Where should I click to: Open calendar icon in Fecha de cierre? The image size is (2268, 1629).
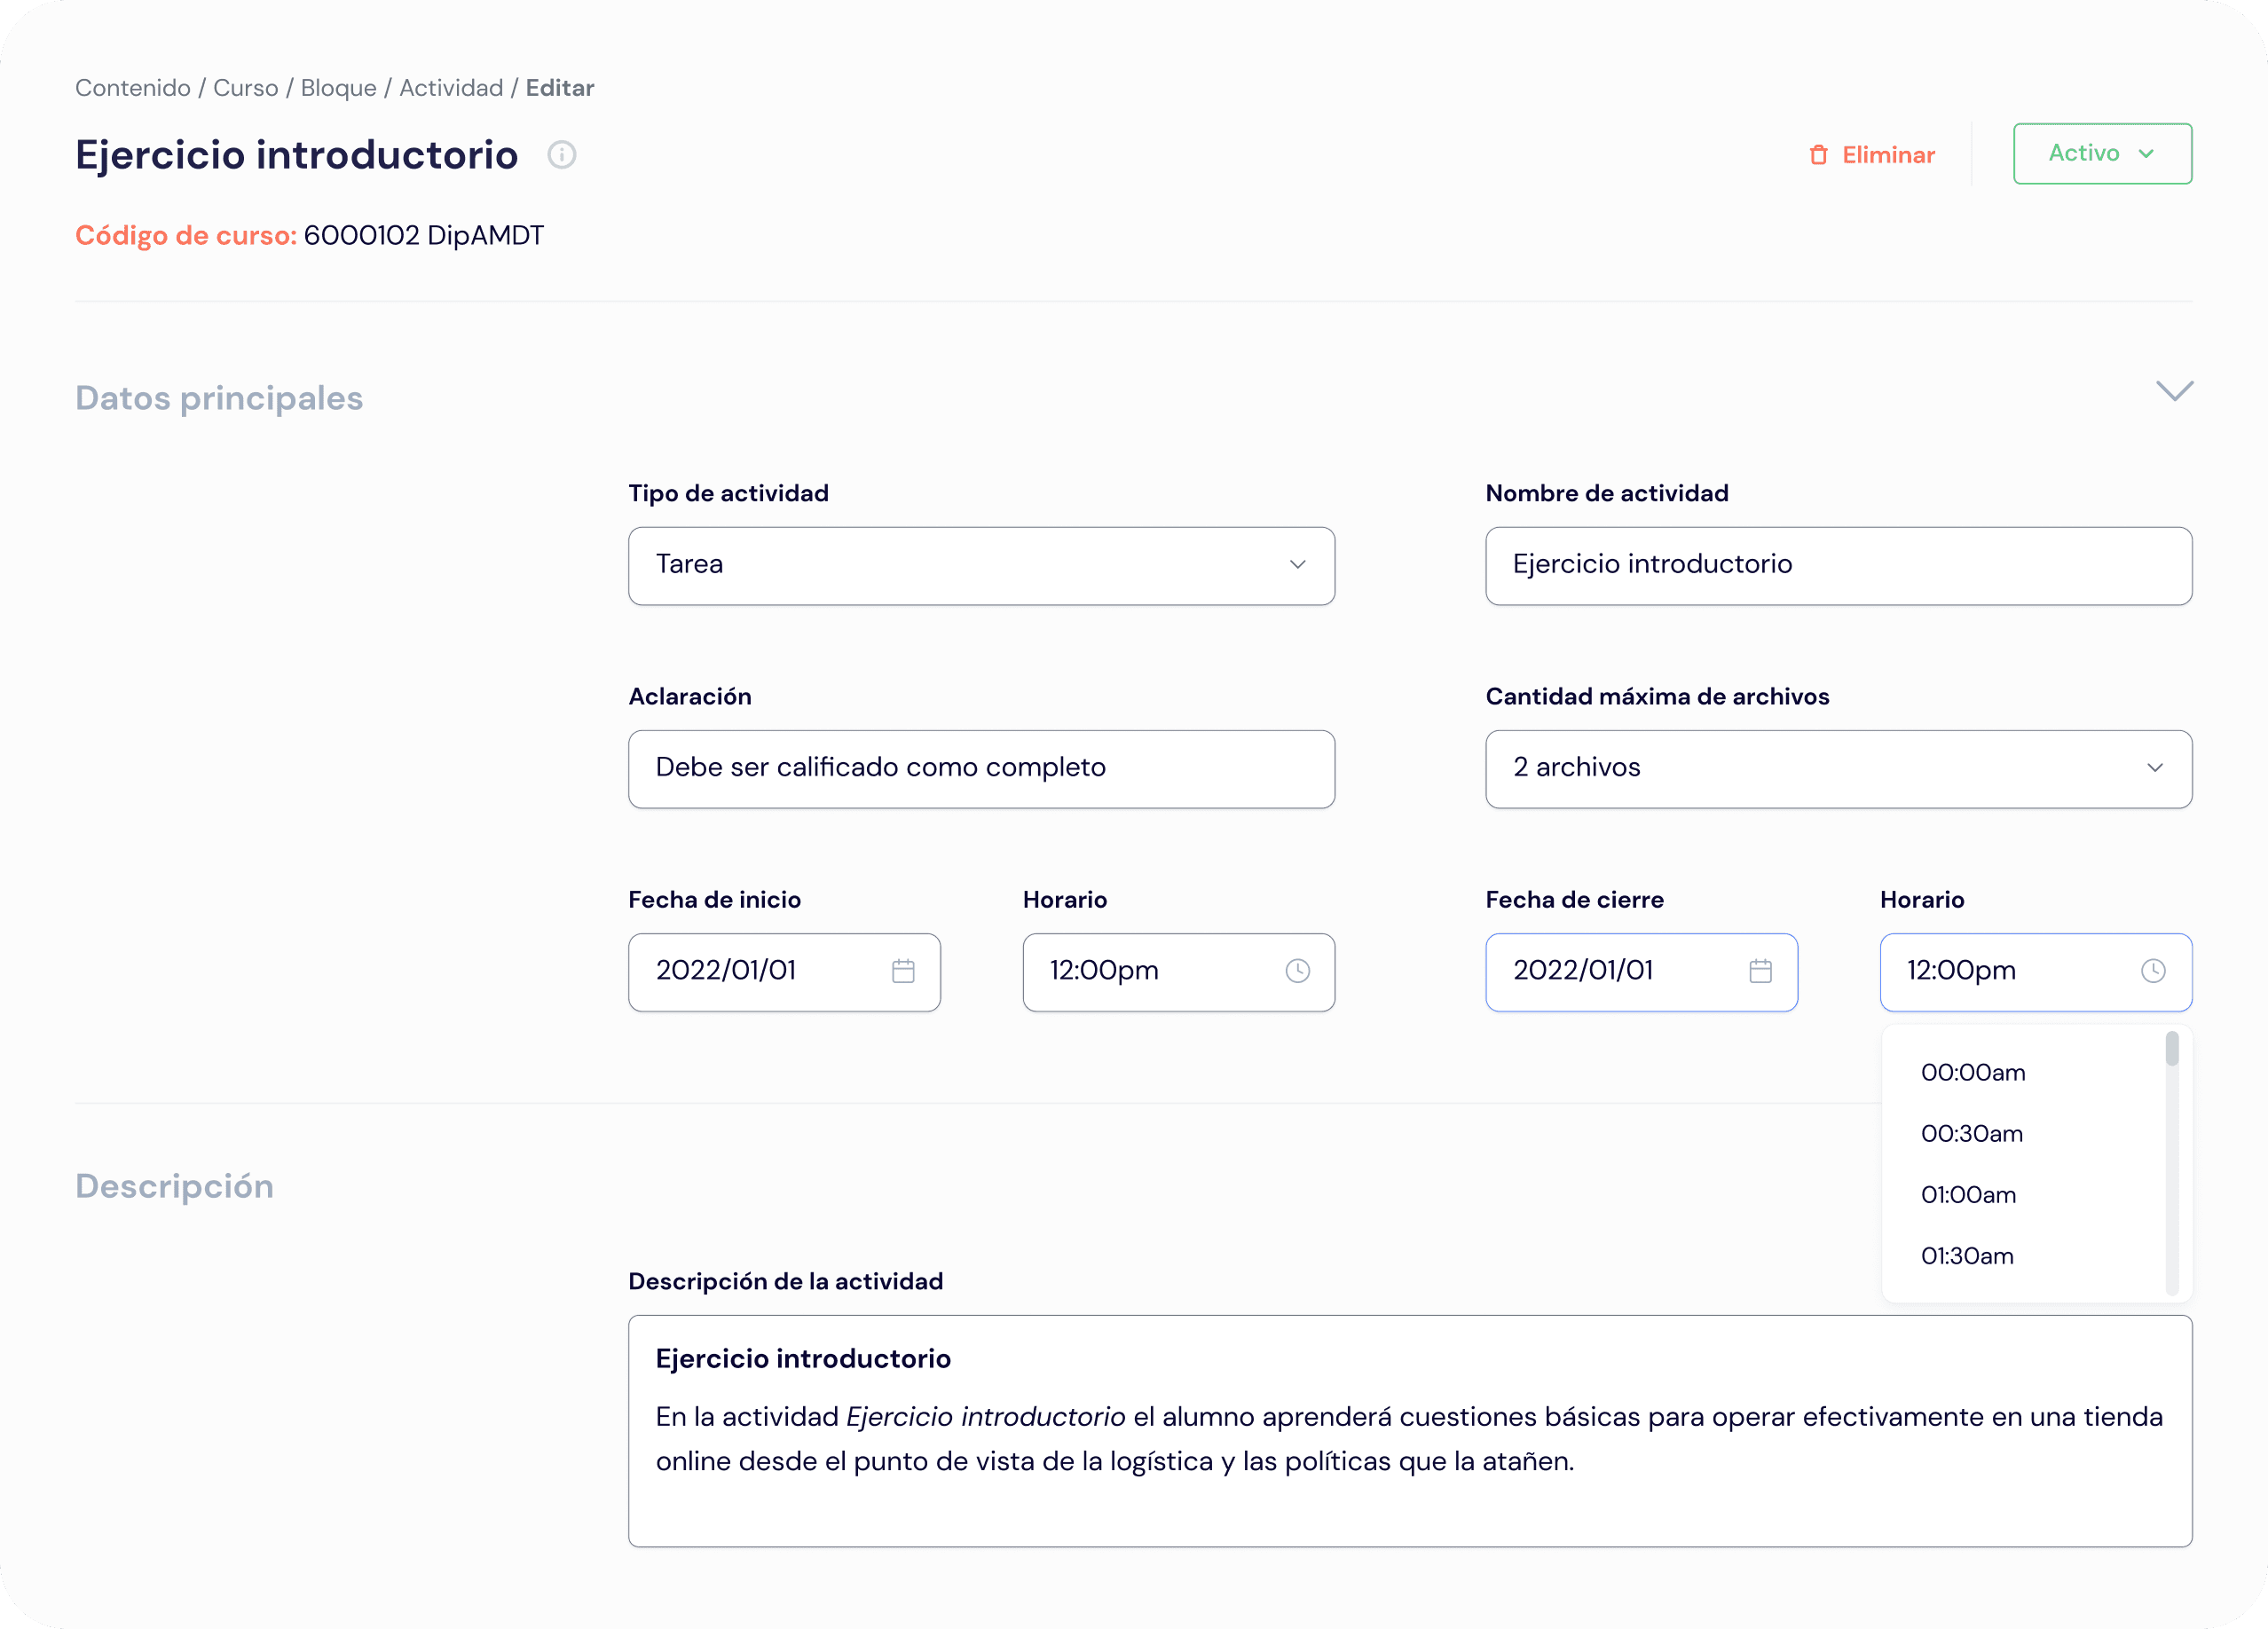click(x=1760, y=971)
